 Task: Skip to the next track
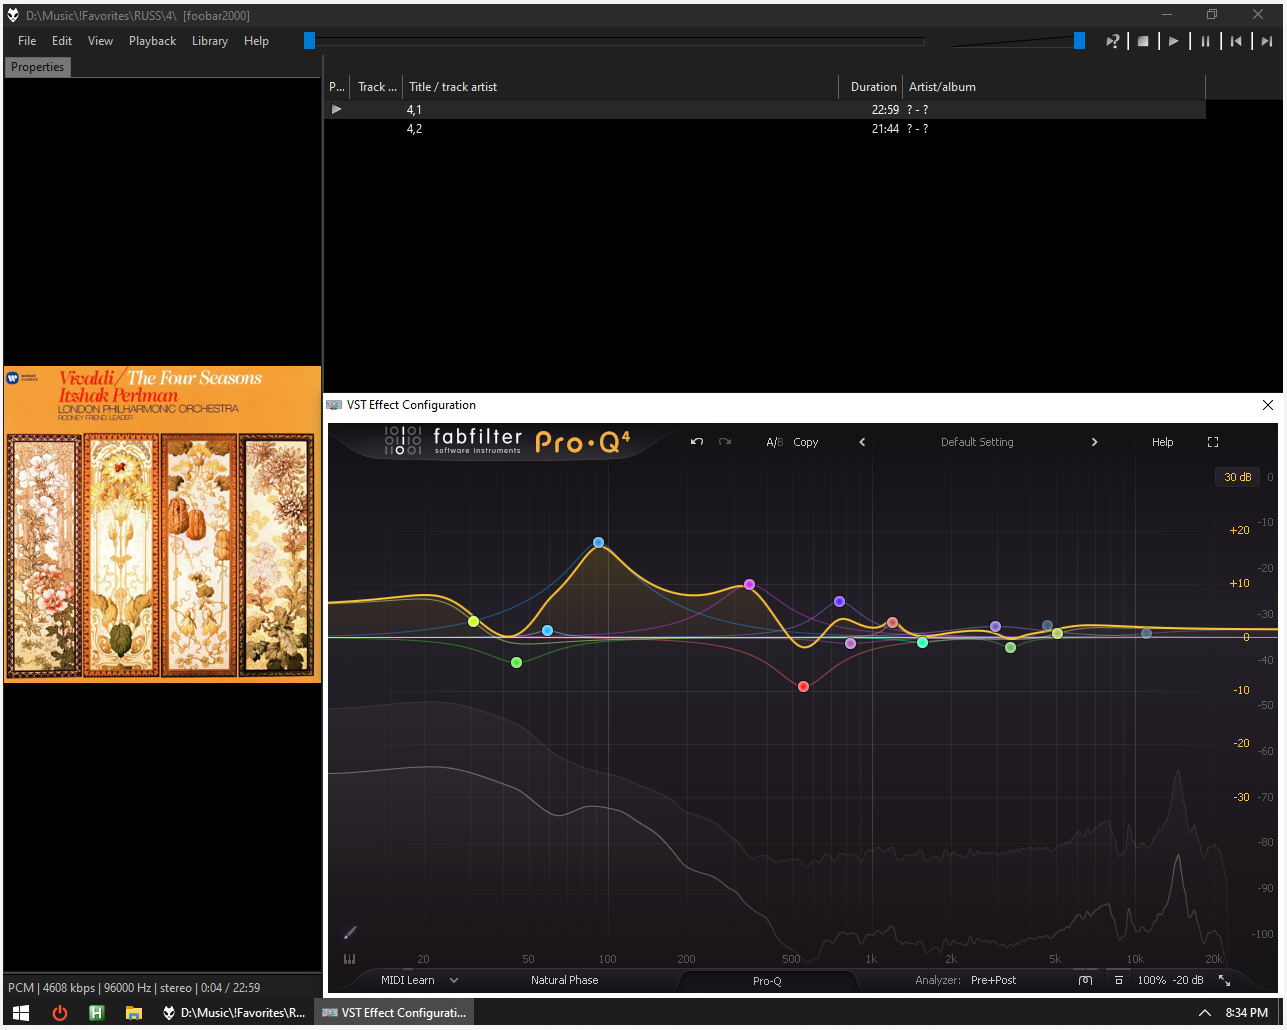tap(1267, 41)
